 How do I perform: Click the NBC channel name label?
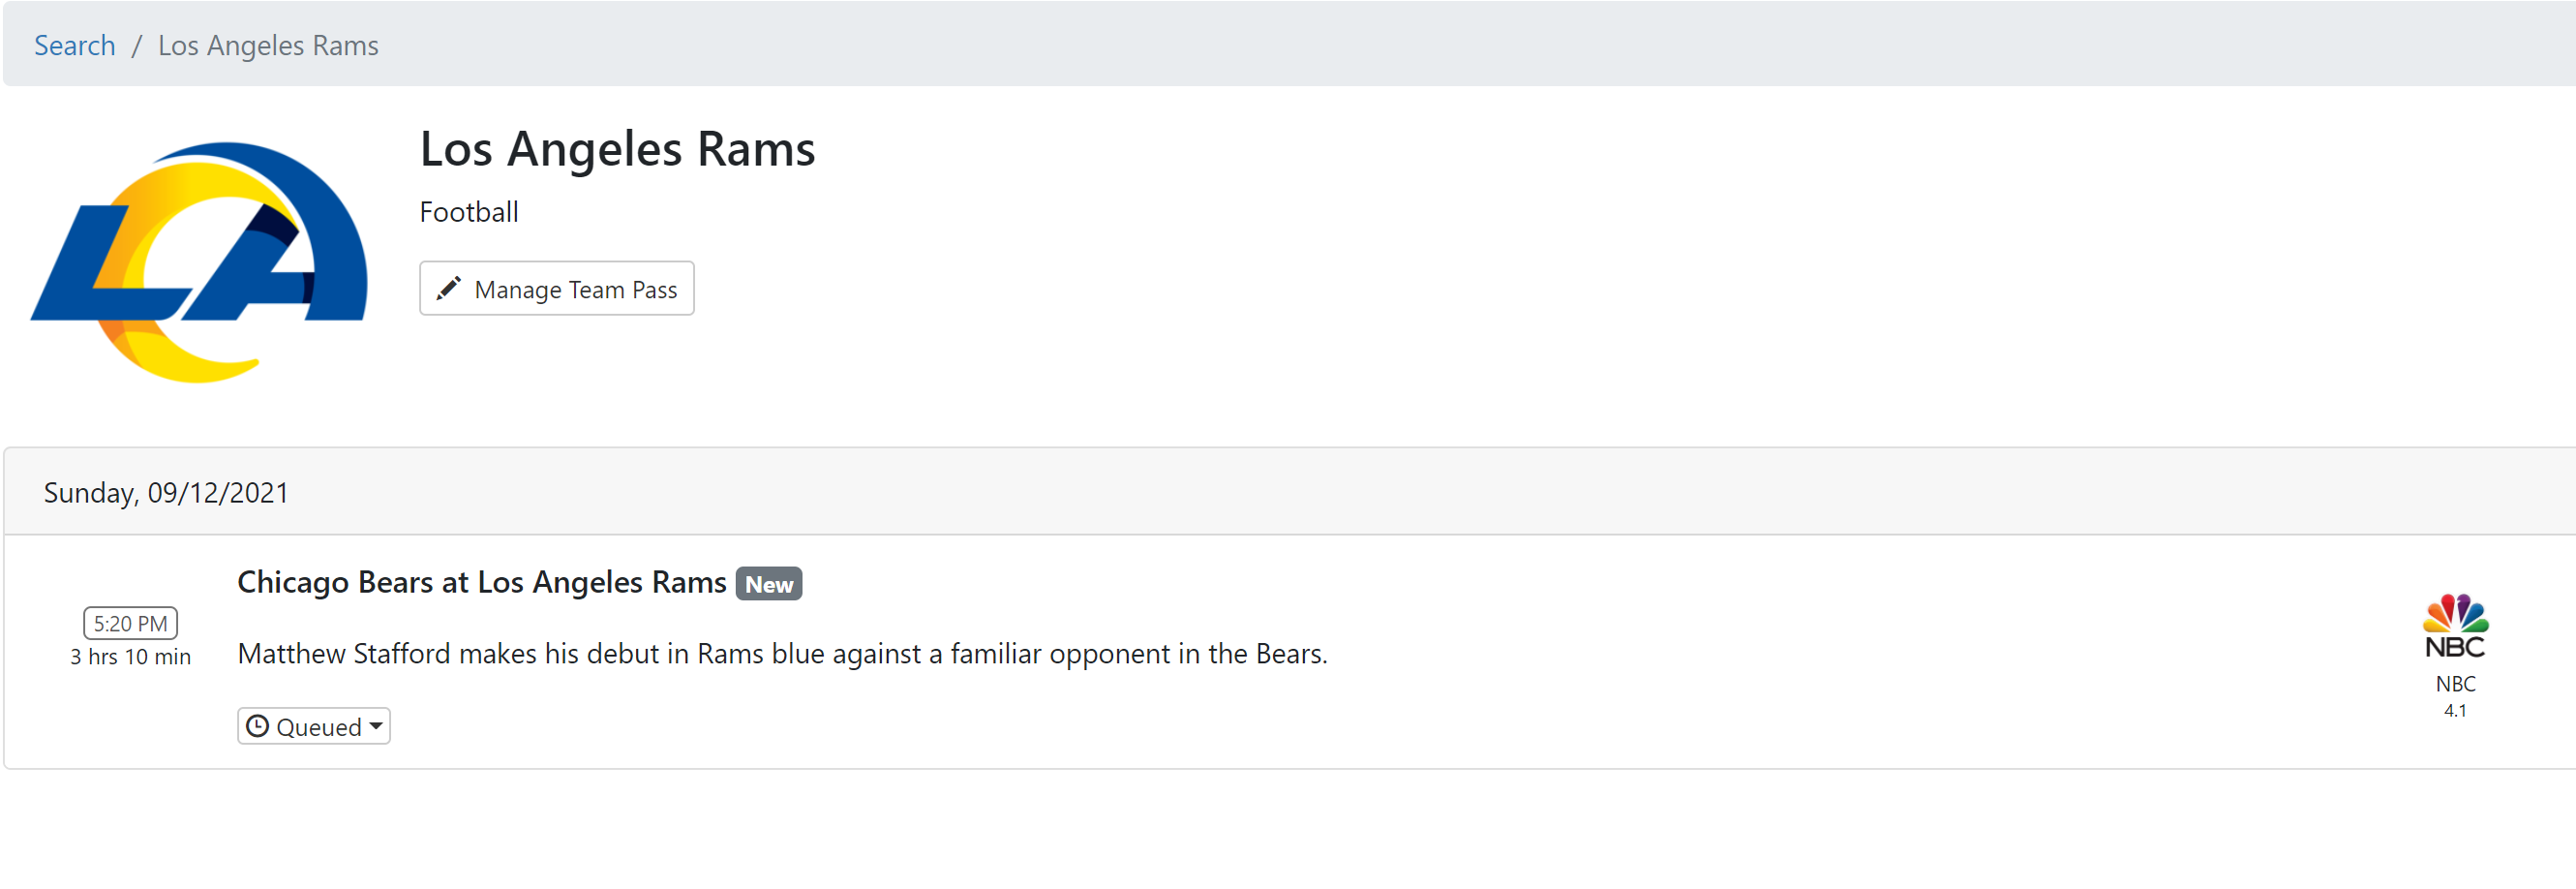2455,684
